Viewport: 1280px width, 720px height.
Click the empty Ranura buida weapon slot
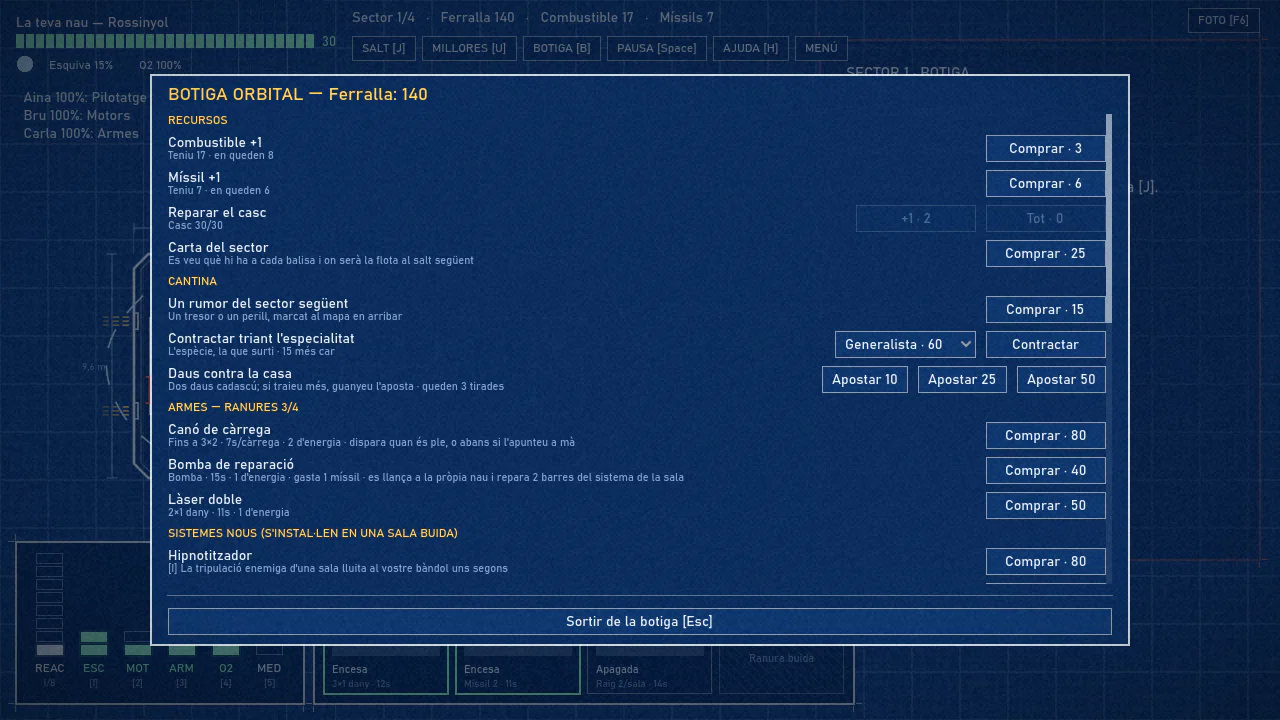pos(782,670)
